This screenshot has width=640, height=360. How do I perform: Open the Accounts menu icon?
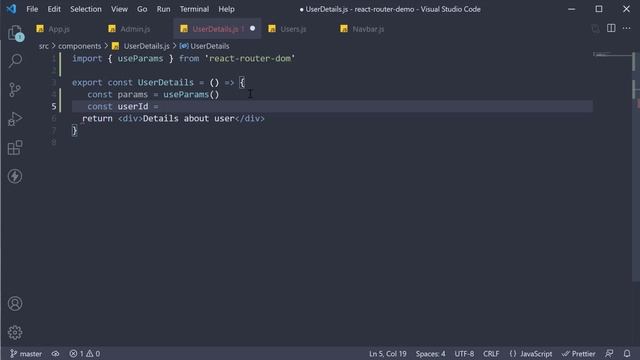pos(15,304)
